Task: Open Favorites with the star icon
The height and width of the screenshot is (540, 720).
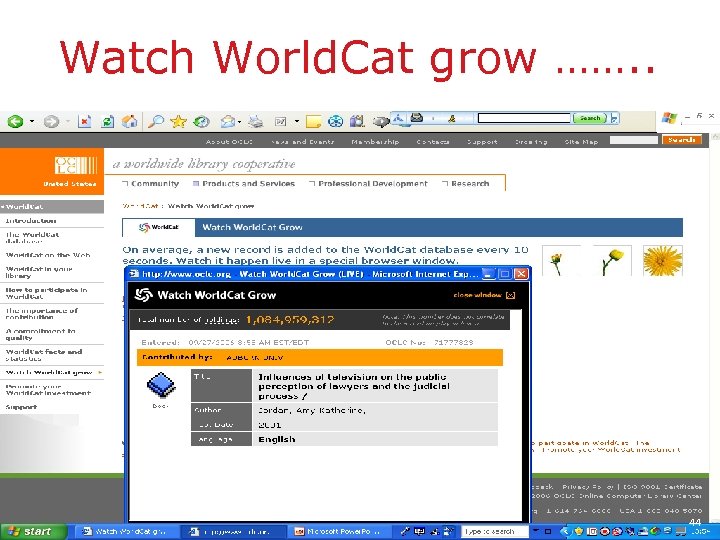Action: 178,122
